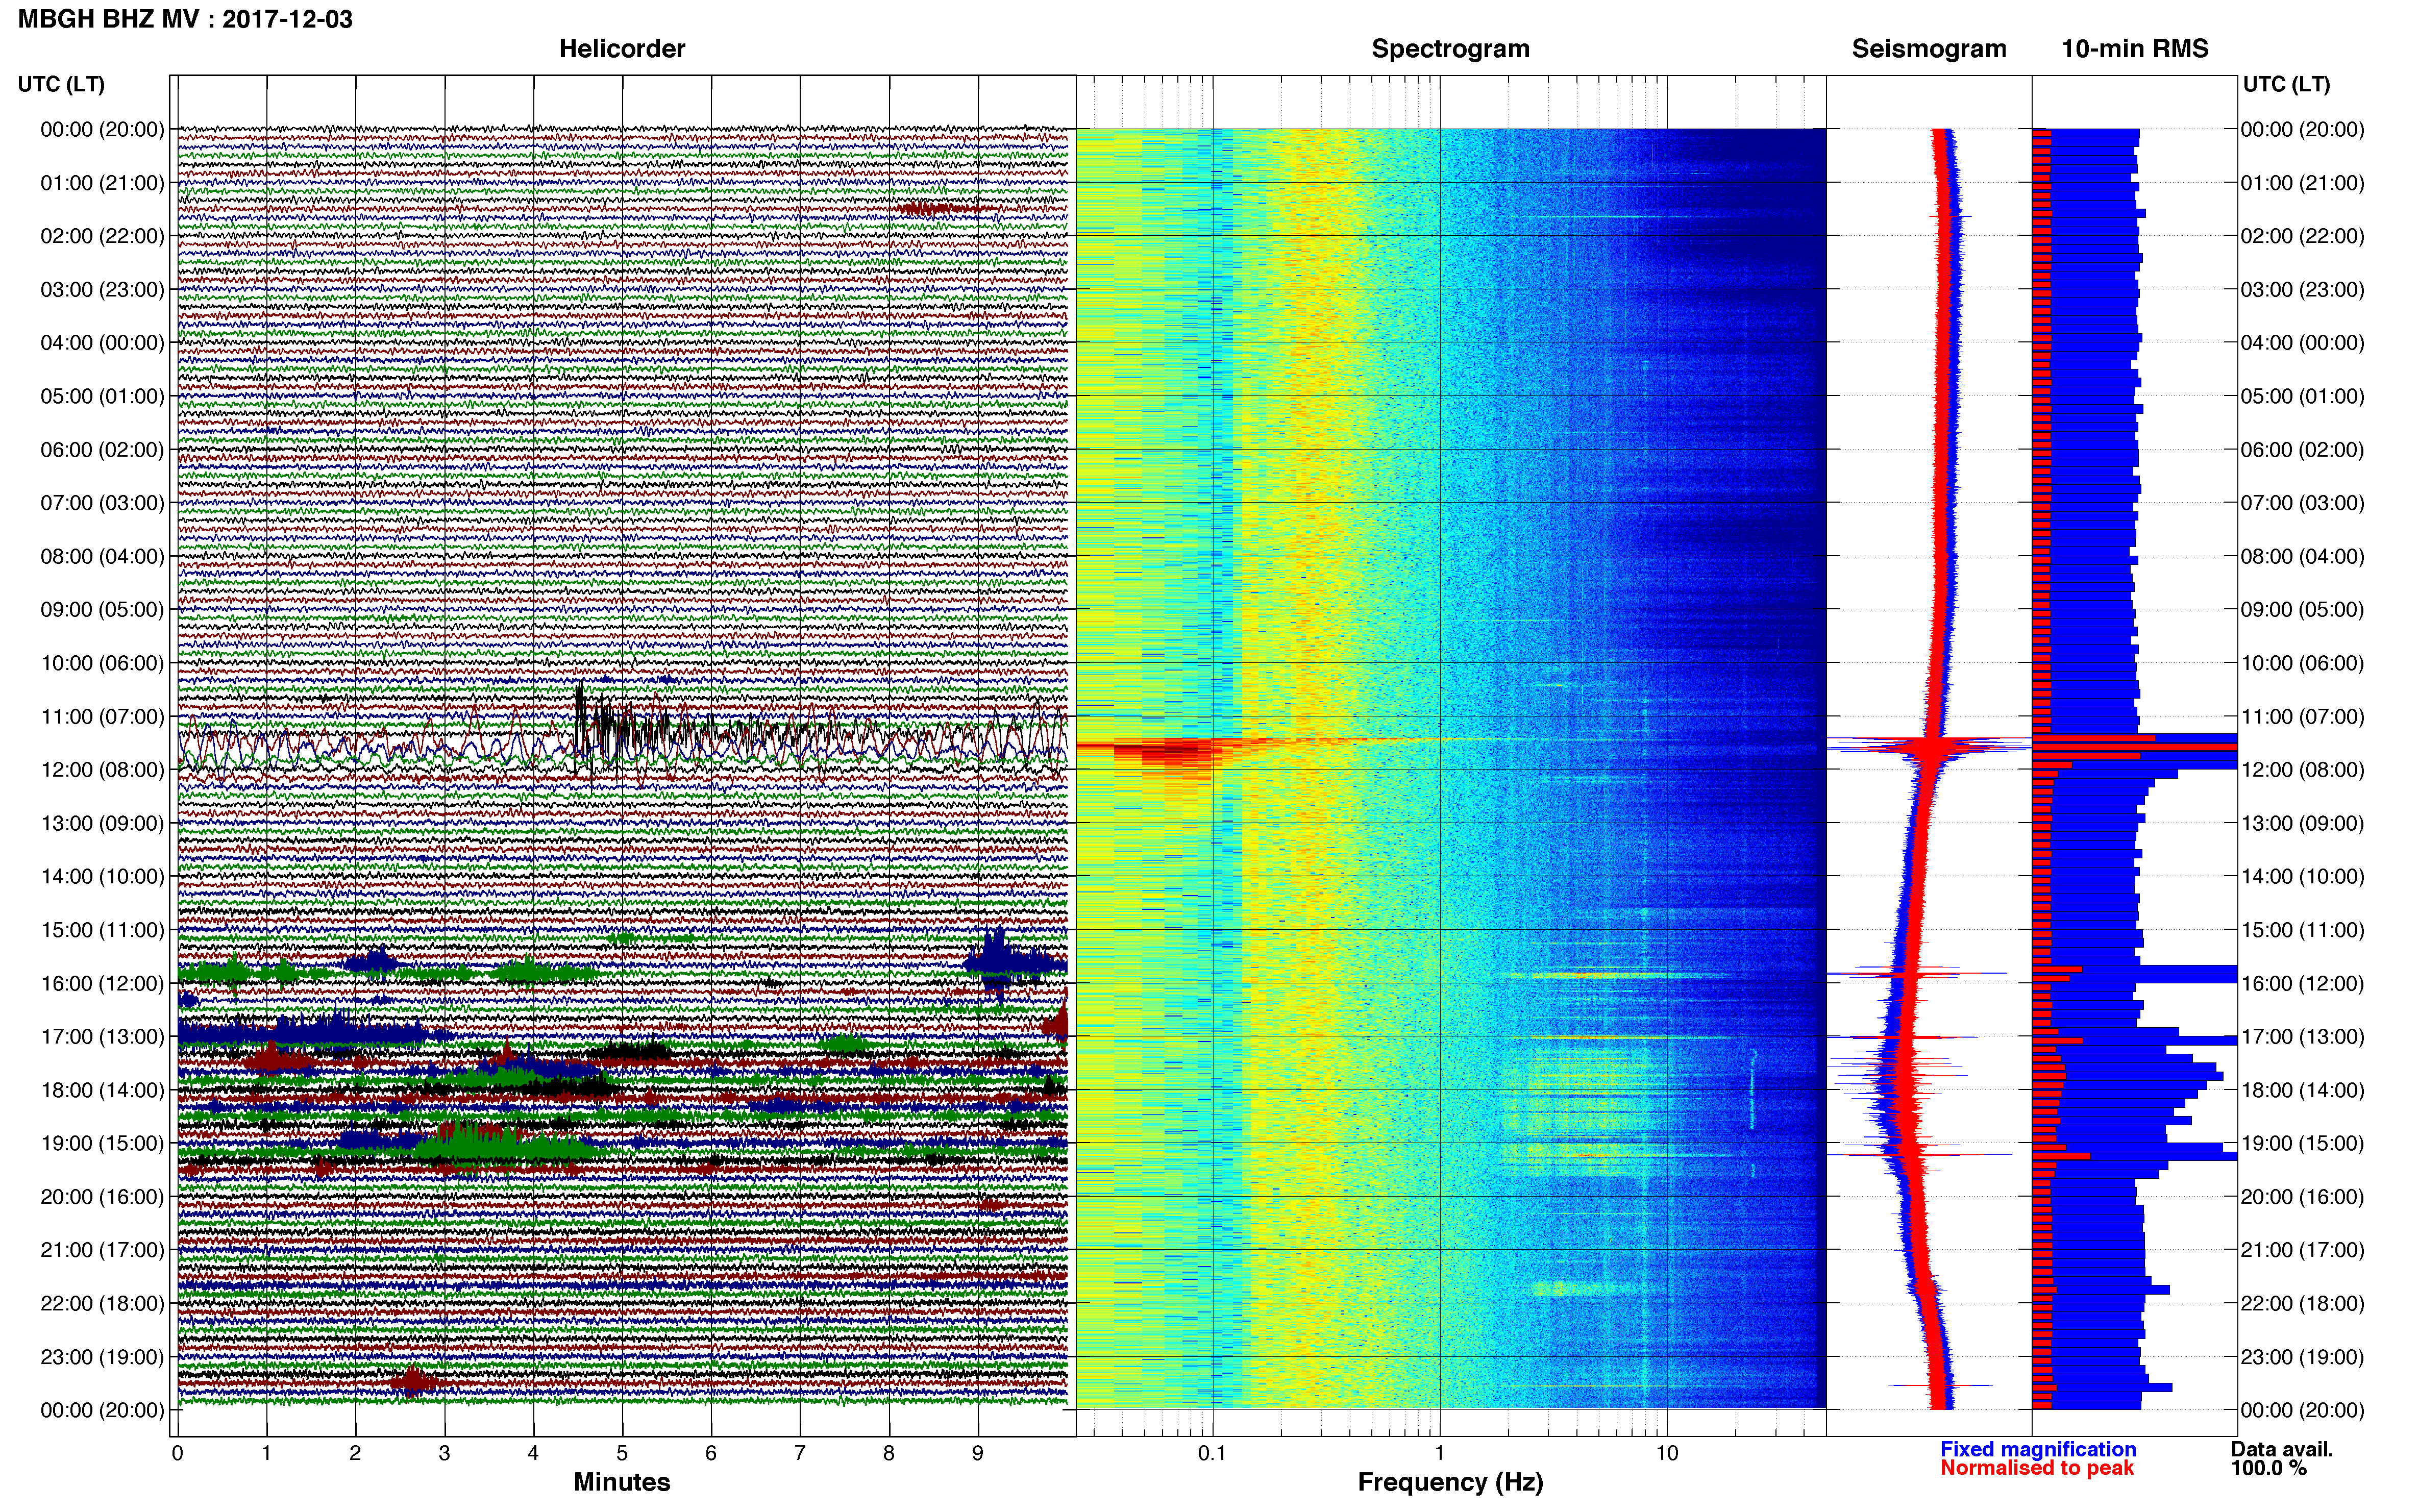The image size is (2419, 1512).
Task: Click the title 'MBGH BHZ MV : 2017-12-03'
Action: tap(185, 19)
